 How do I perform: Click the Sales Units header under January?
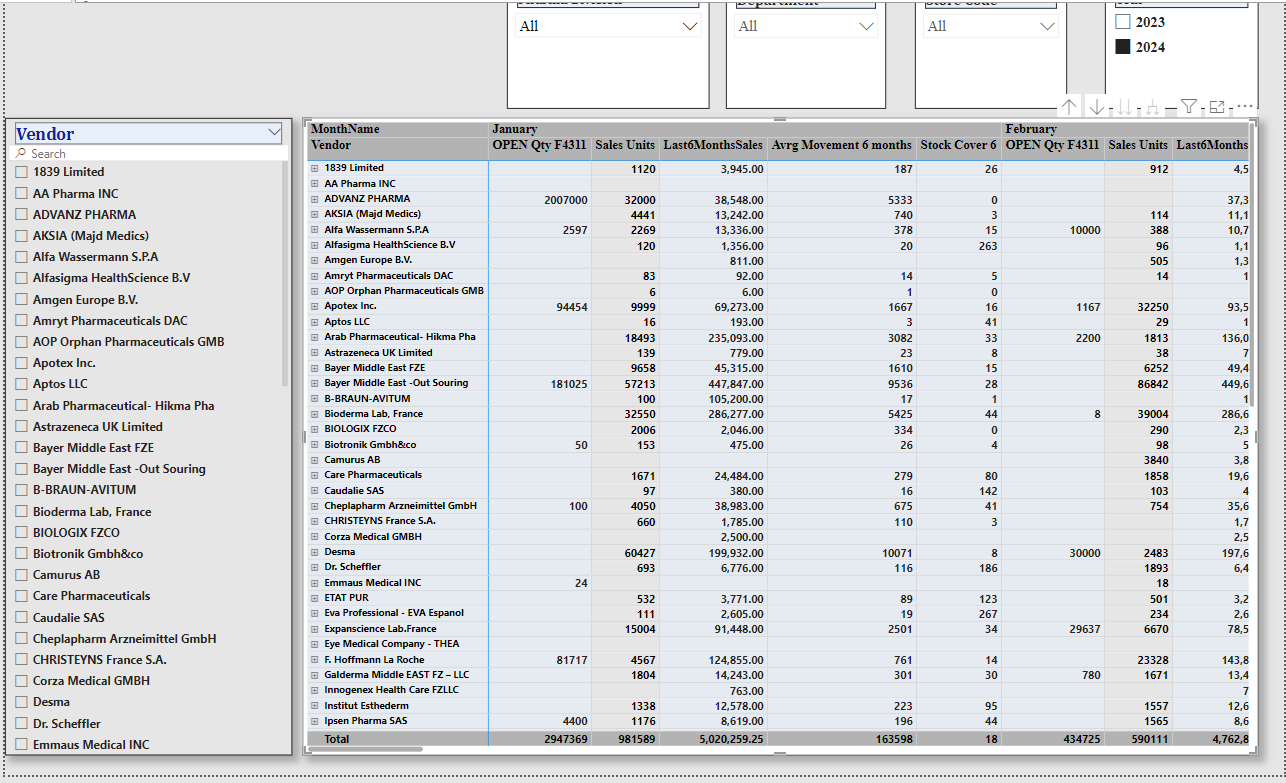625,145
